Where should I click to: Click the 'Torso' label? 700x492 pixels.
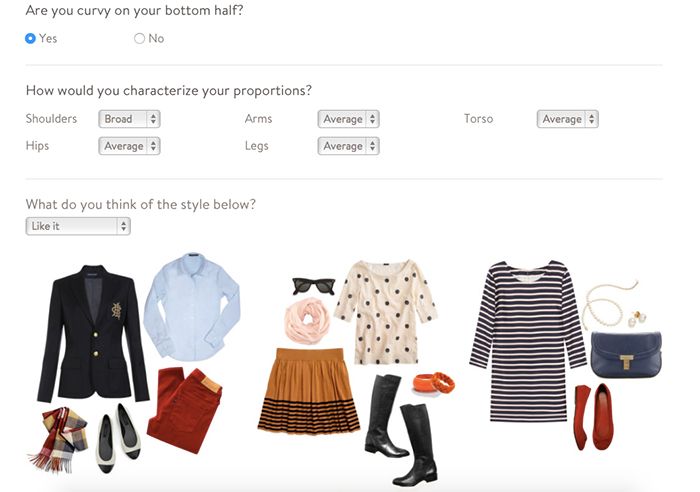coord(478,119)
